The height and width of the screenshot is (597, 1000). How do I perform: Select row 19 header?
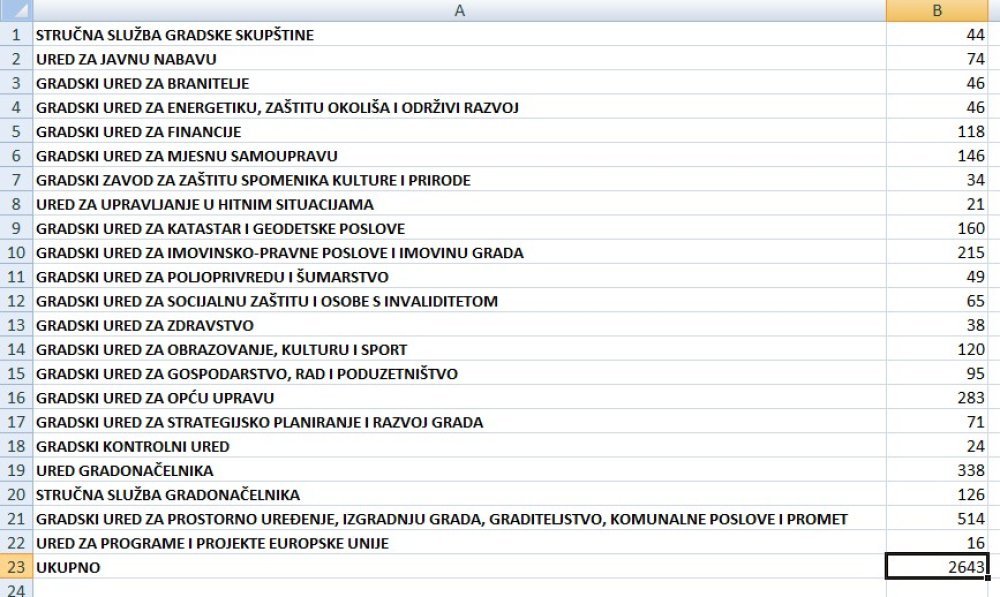[16, 471]
